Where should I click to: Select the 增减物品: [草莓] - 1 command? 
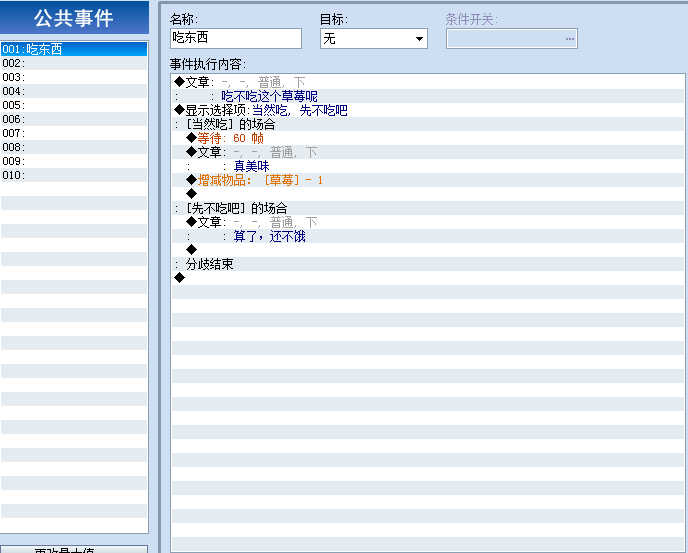[428, 180]
